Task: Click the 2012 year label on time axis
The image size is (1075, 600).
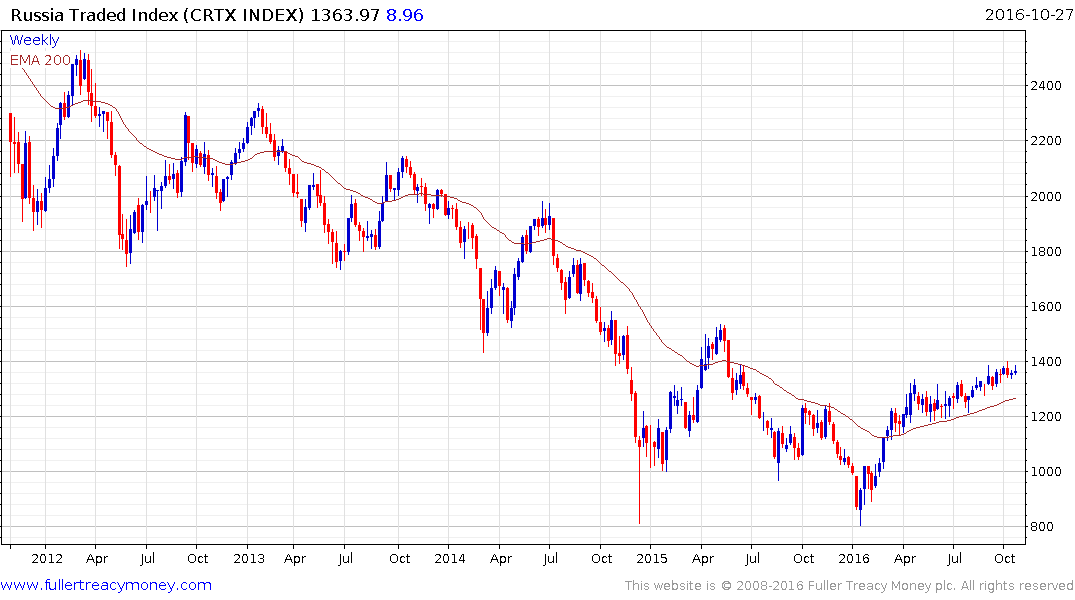Action: click(47, 559)
